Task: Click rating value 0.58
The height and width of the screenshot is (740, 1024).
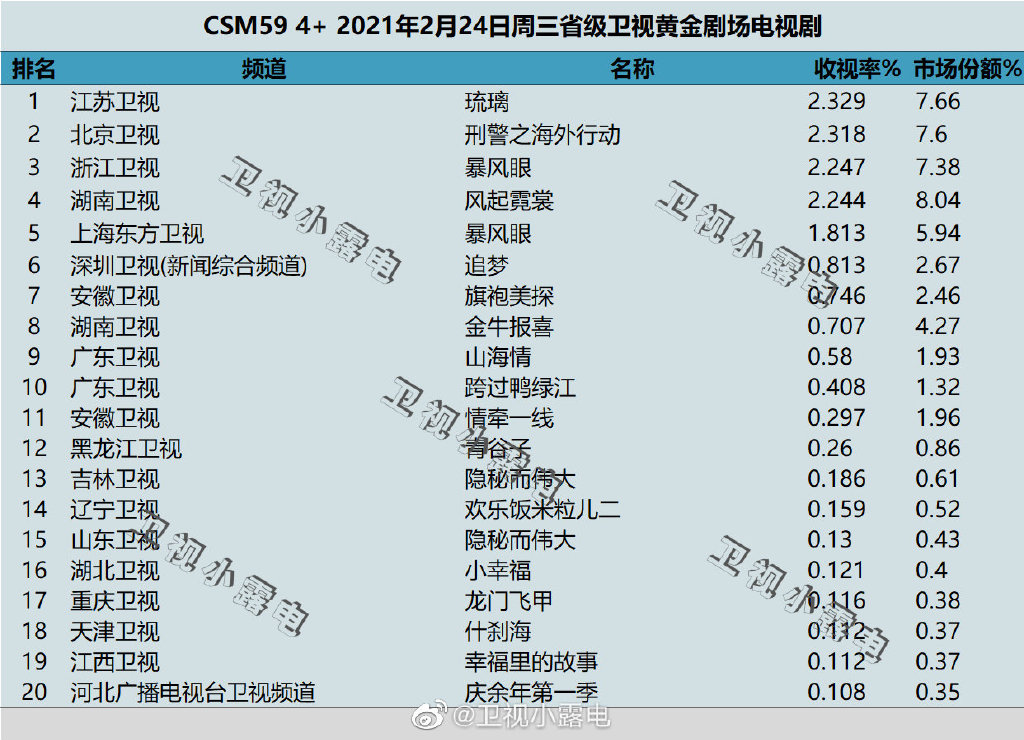Action: [829, 356]
